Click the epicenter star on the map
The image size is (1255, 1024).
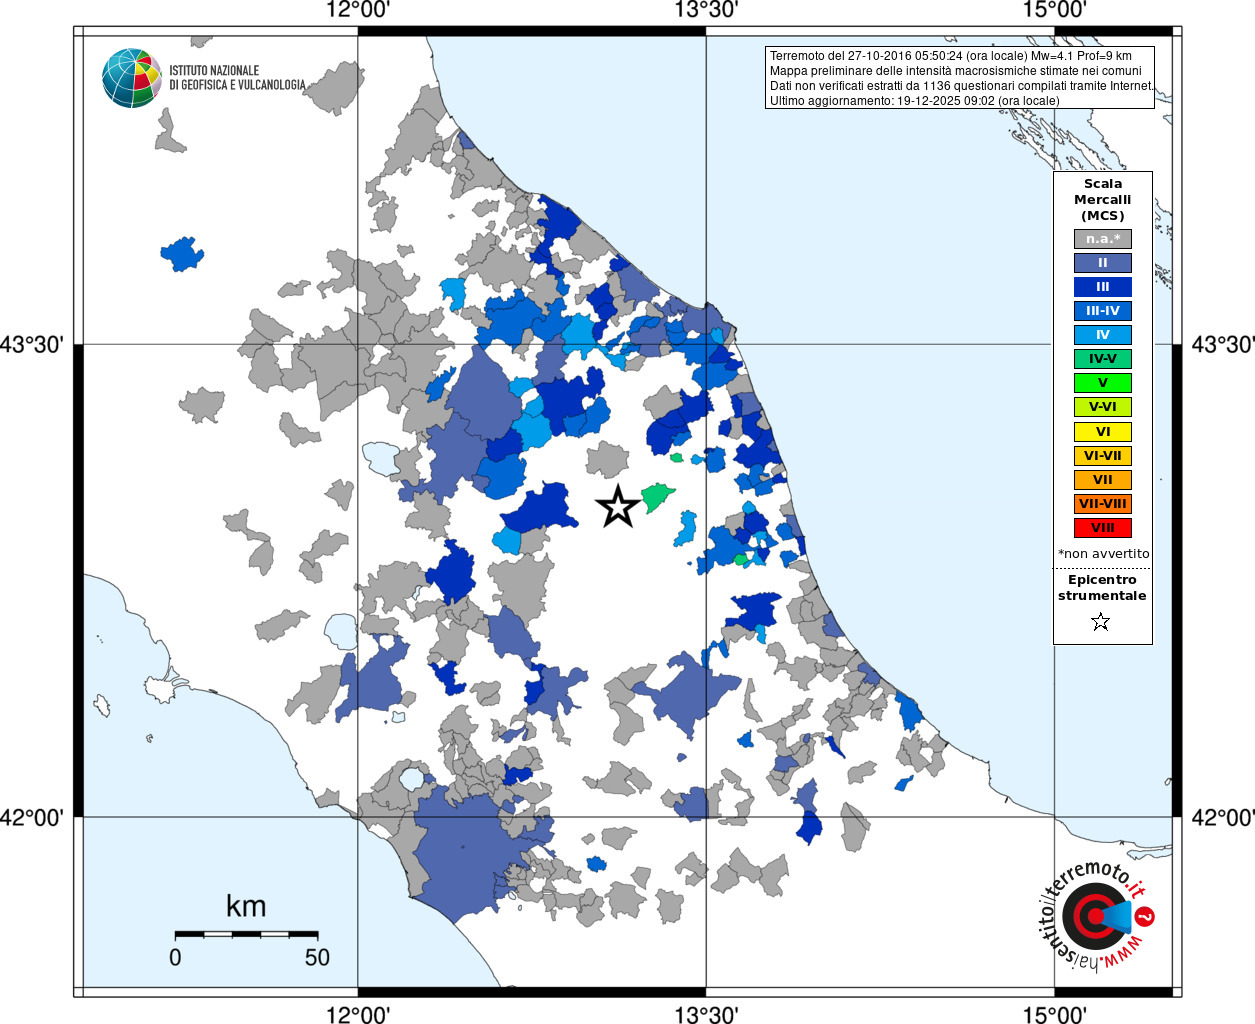click(618, 507)
